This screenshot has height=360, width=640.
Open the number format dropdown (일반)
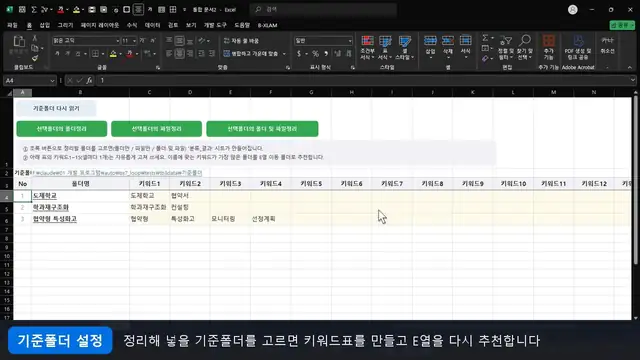point(350,41)
